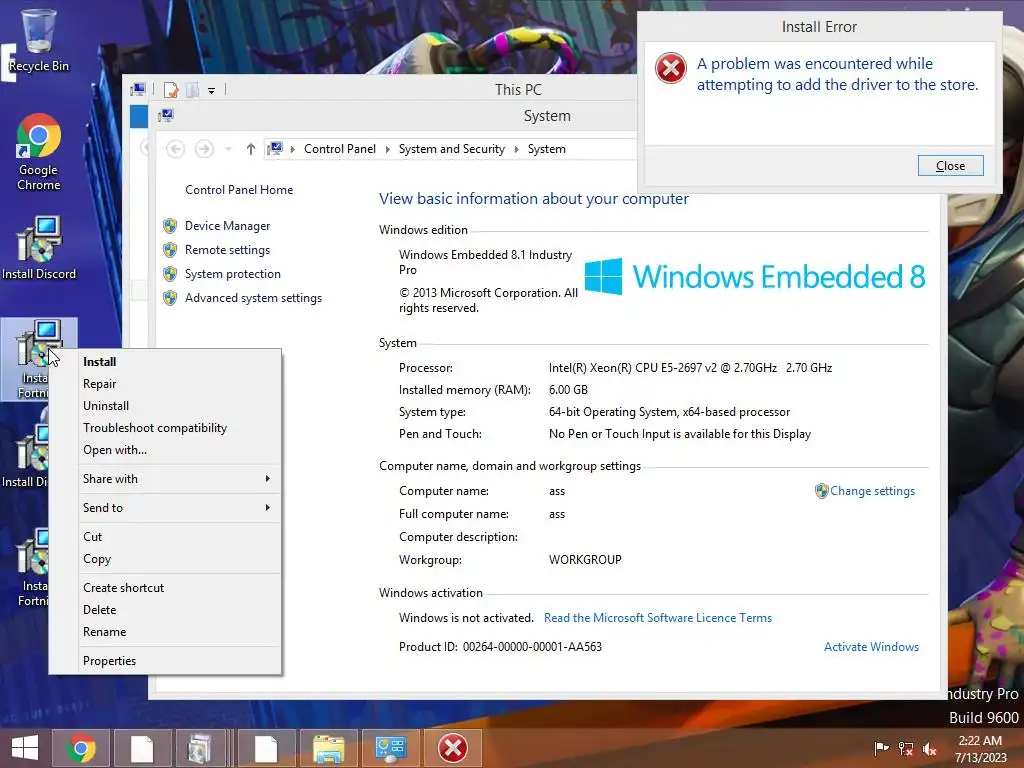The image size is (1024, 768).
Task: Click the shield icon beside Advanced system settings
Action: pyautogui.click(x=170, y=298)
